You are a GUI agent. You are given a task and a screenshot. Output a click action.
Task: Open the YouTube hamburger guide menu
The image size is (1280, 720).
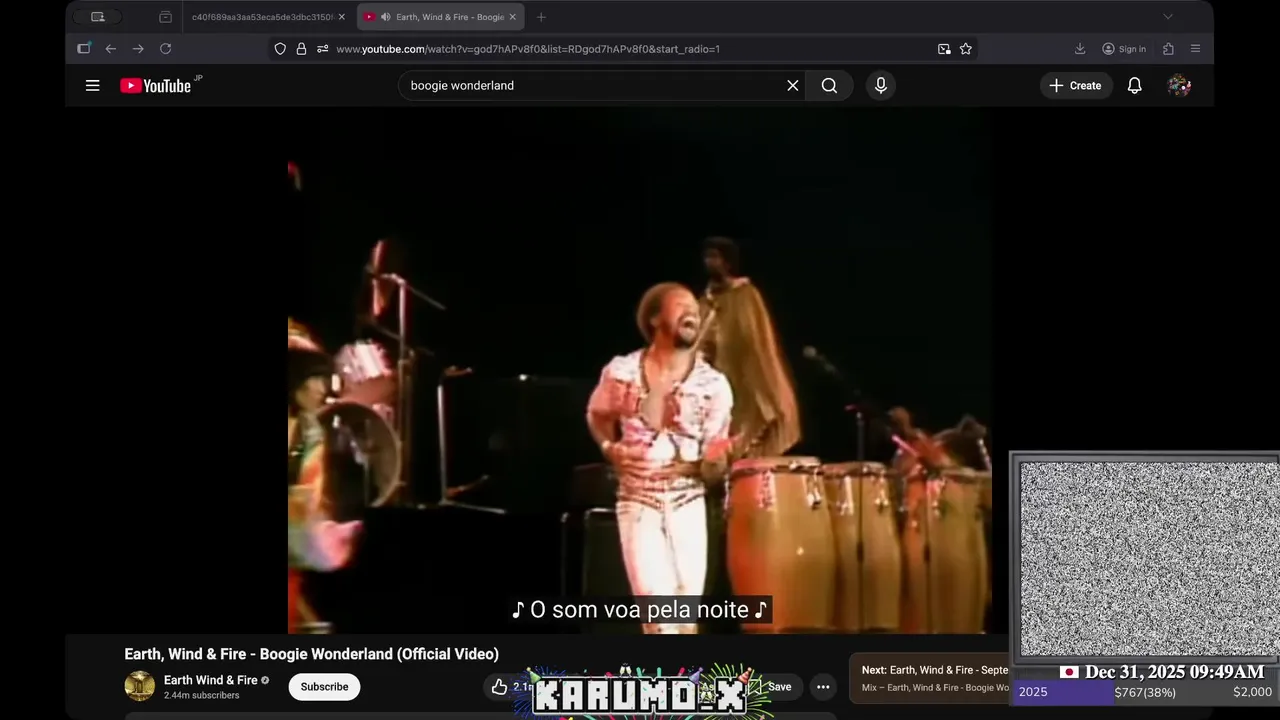92,86
